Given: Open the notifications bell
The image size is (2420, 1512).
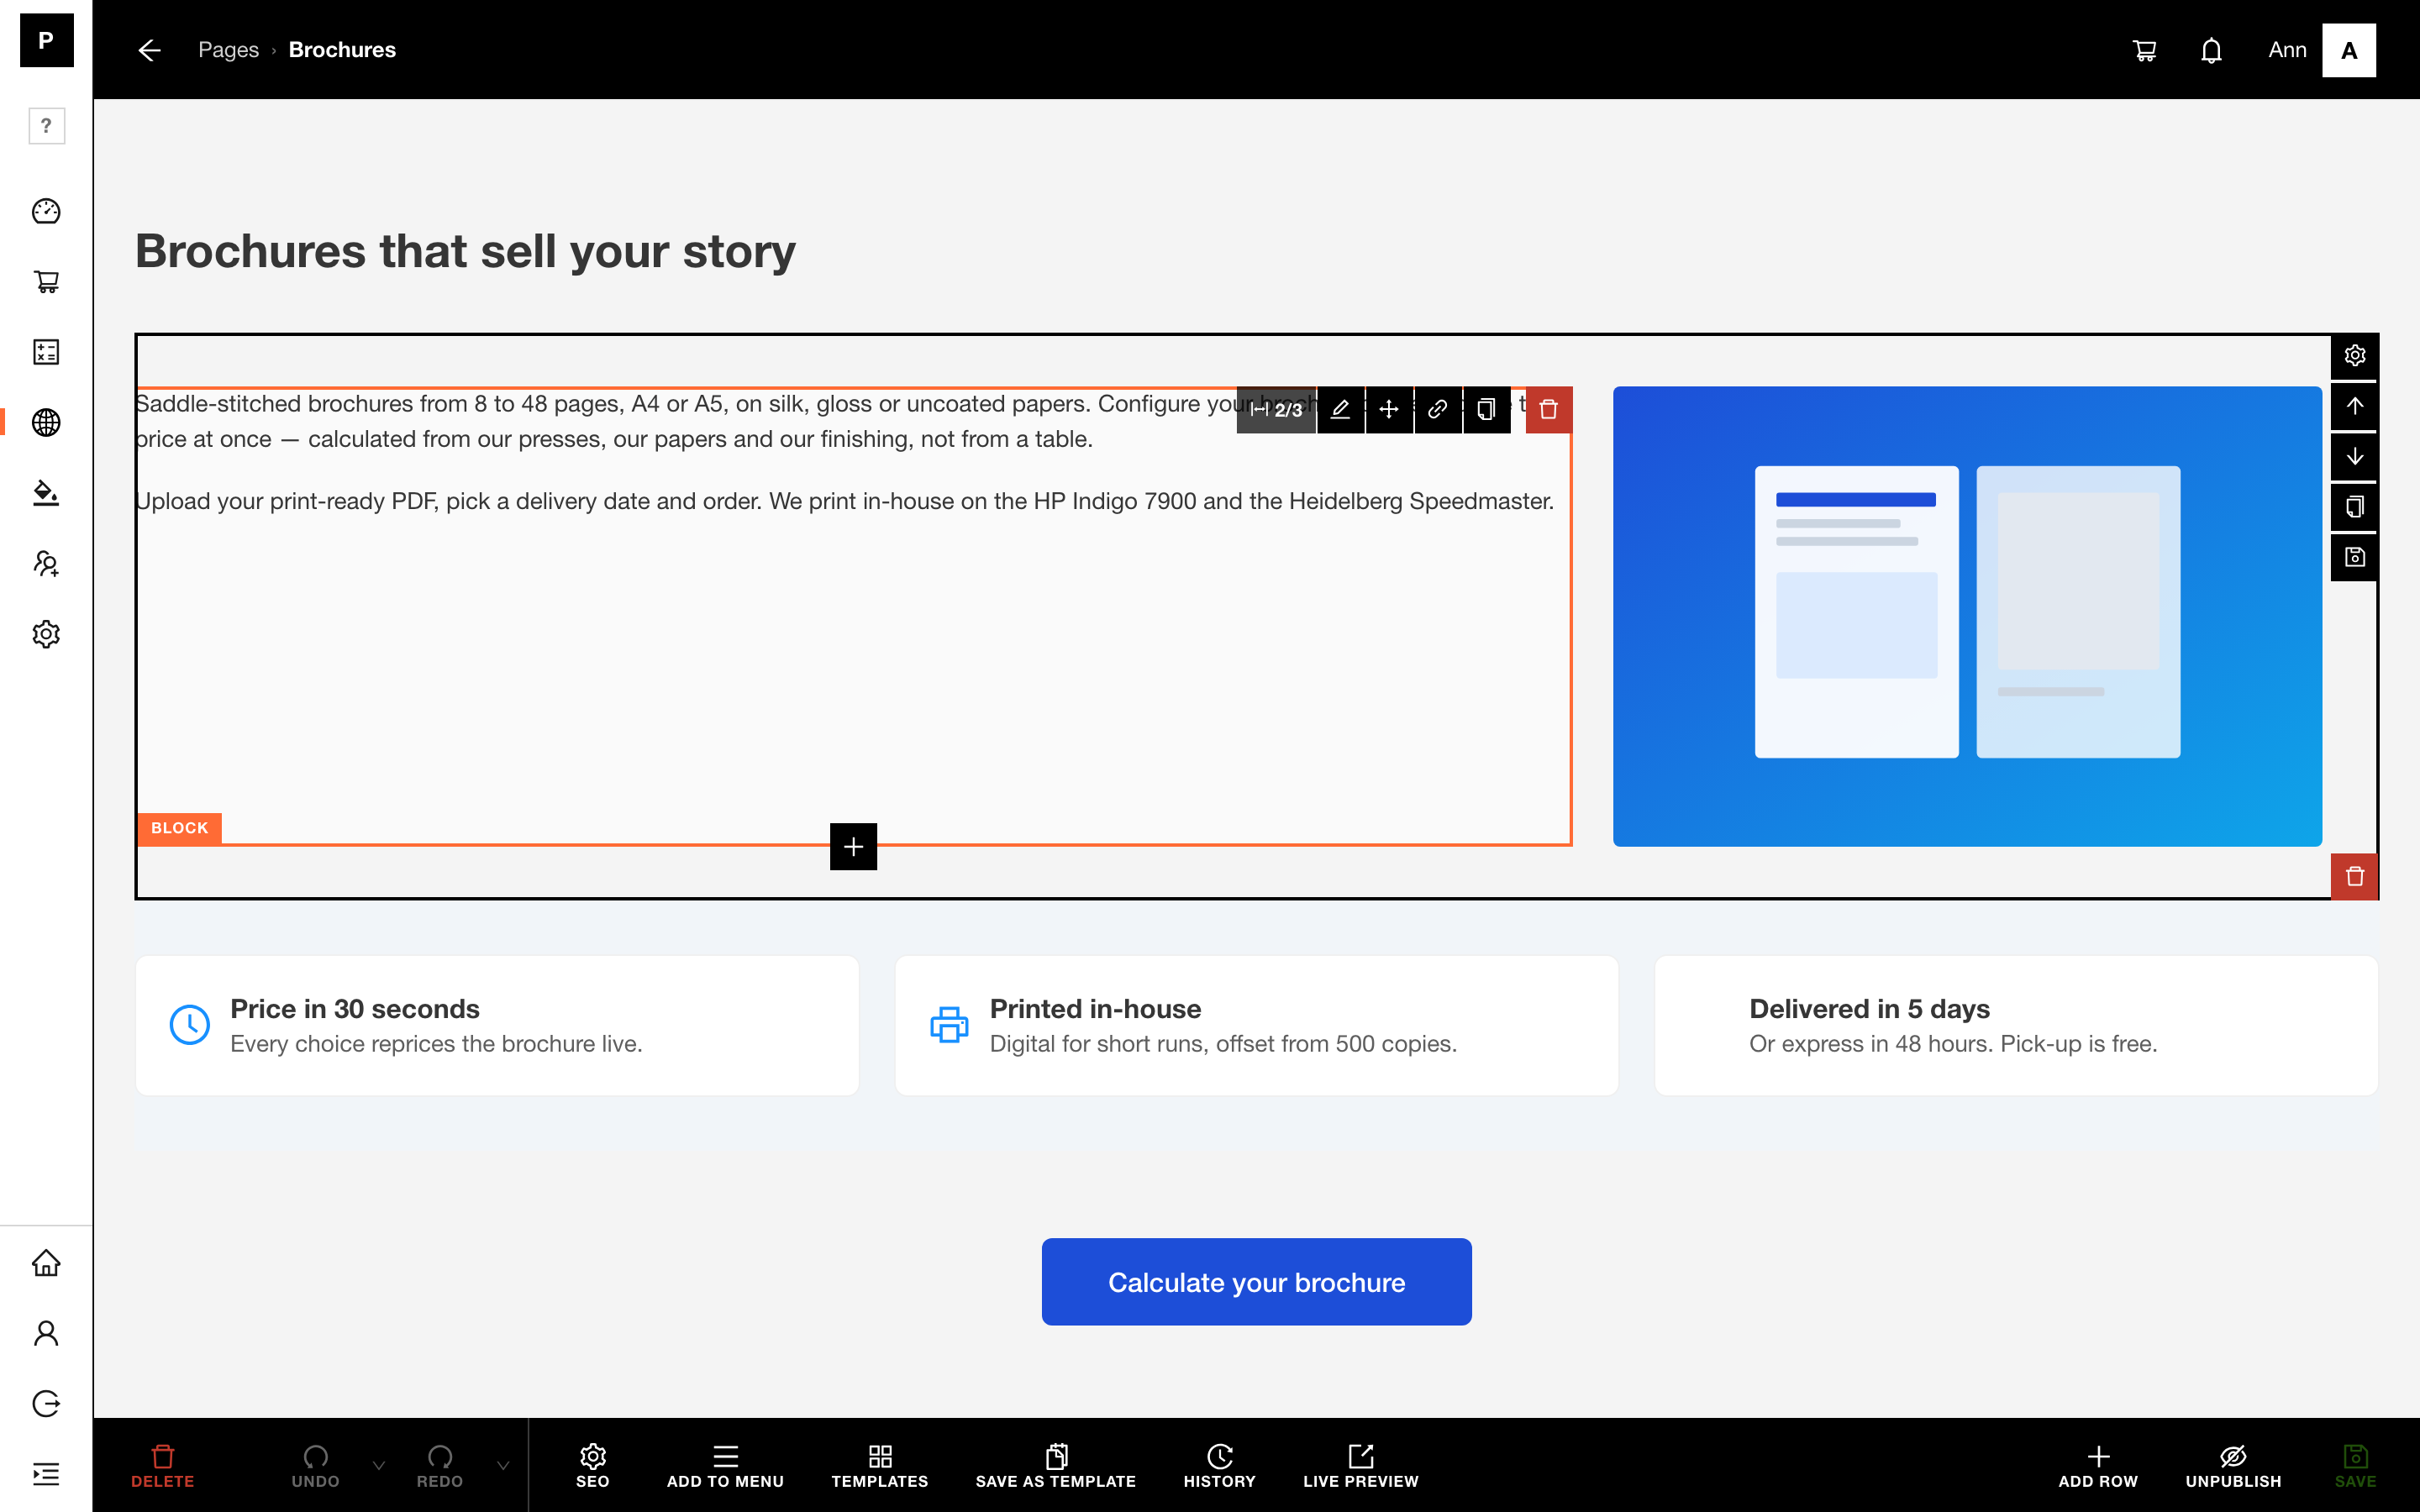Looking at the screenshot, I should pyautogui.click(x=2211, y=50).
